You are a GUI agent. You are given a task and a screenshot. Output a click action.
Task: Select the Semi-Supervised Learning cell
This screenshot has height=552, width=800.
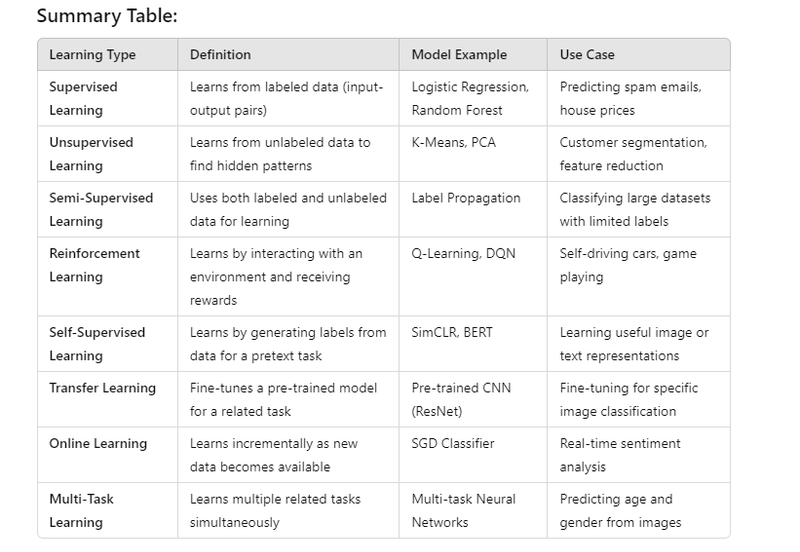click(x=101, y=210)
